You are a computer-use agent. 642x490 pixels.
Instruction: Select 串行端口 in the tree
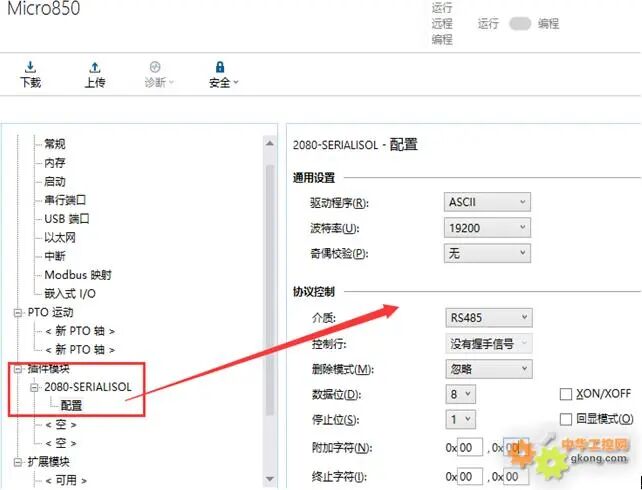tap(65, 200)
